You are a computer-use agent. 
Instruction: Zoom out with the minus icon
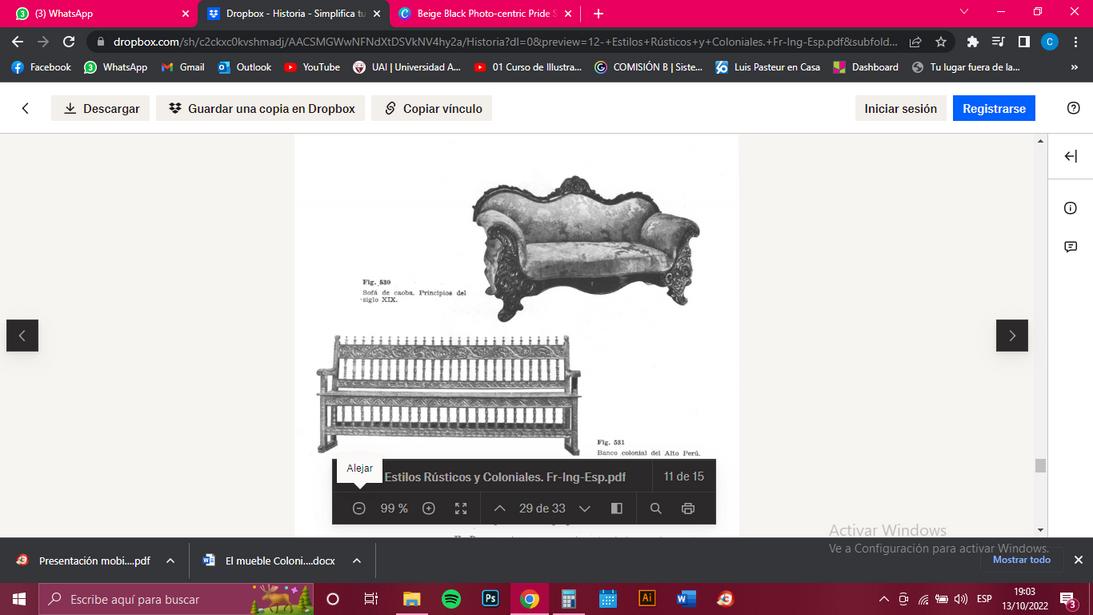[x=359, y=508]
